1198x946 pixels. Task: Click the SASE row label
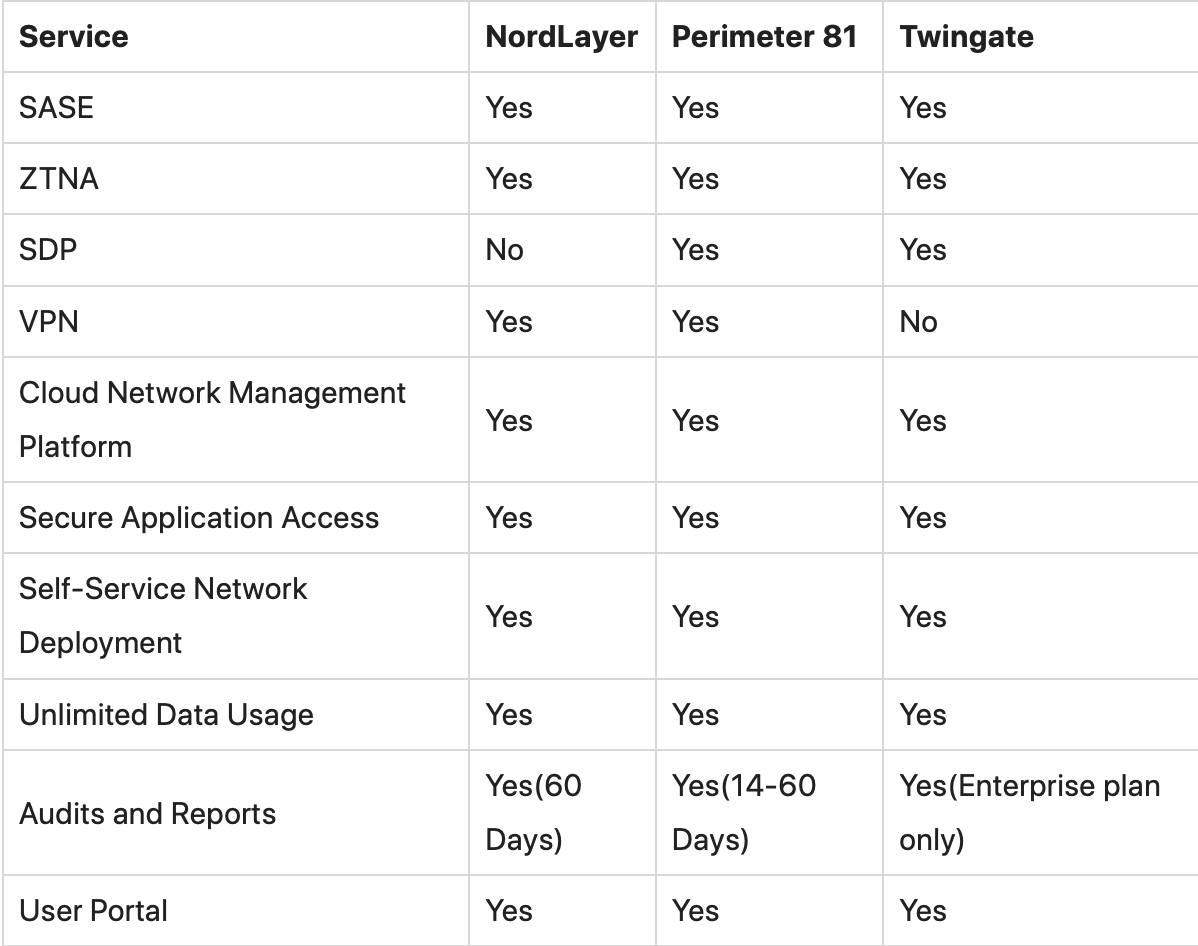click(56, 108)
